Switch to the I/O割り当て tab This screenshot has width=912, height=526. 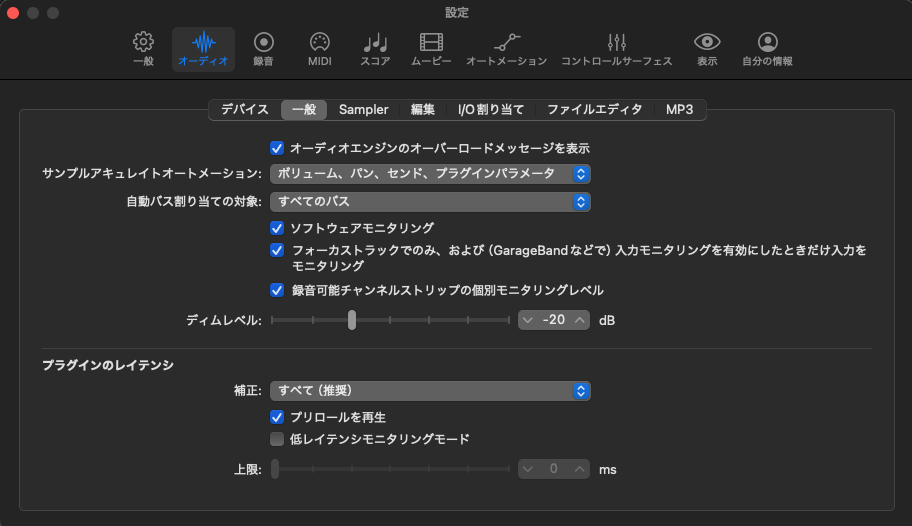click(490, 110)
